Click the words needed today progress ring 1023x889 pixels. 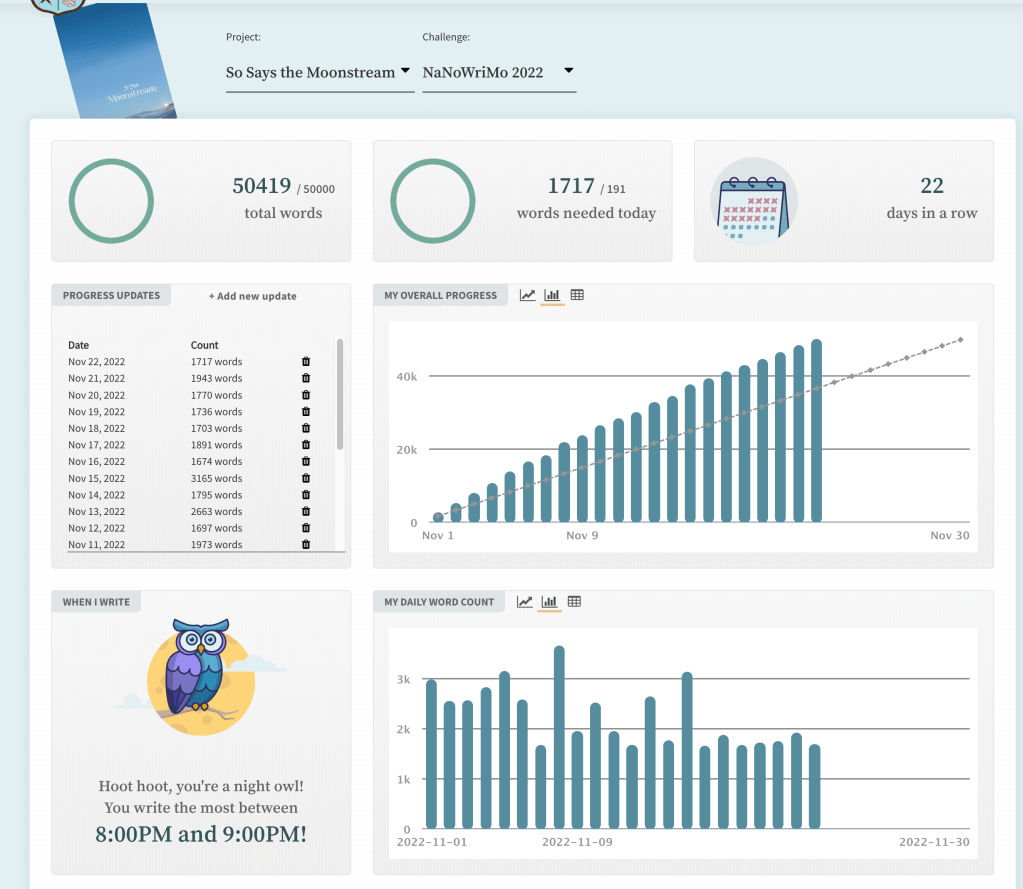(x=432, y=201)
